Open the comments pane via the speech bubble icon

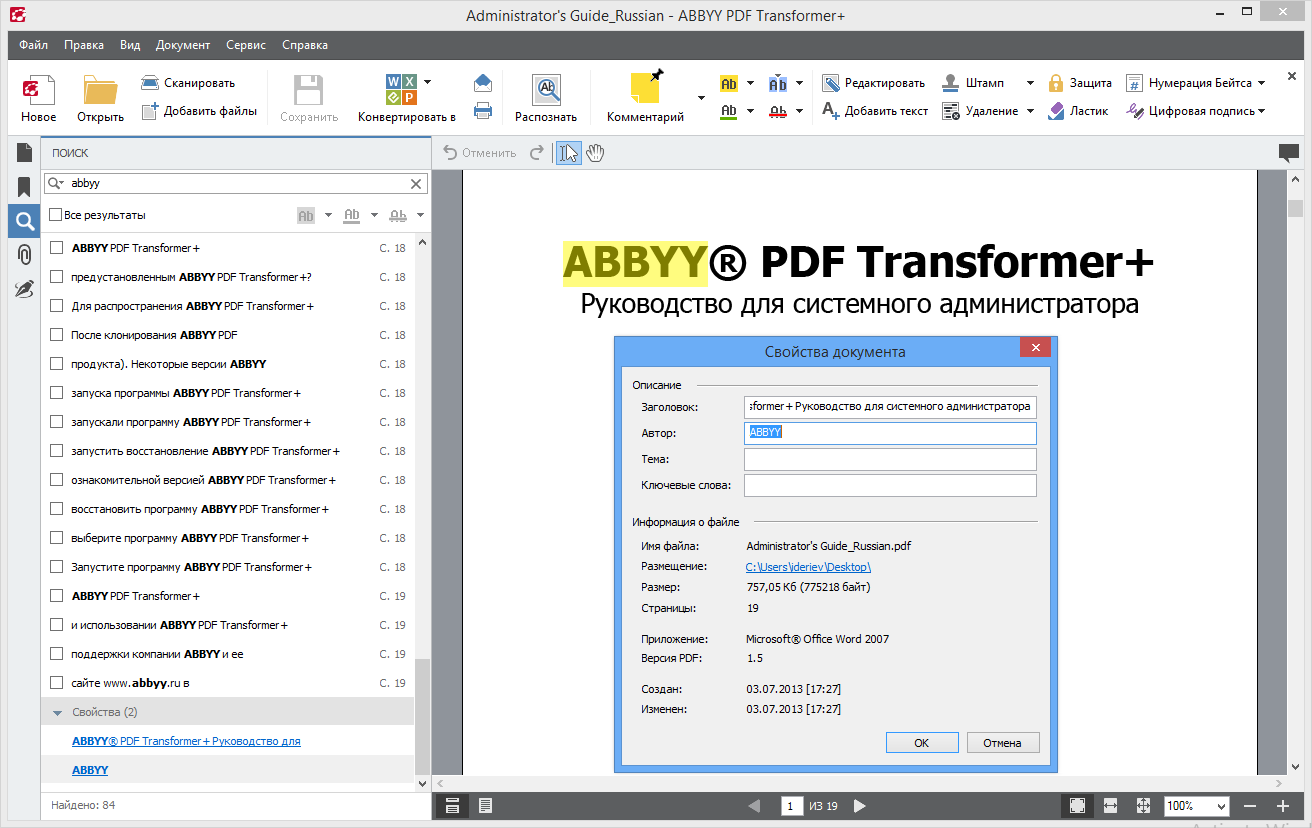pos(1289,153)
